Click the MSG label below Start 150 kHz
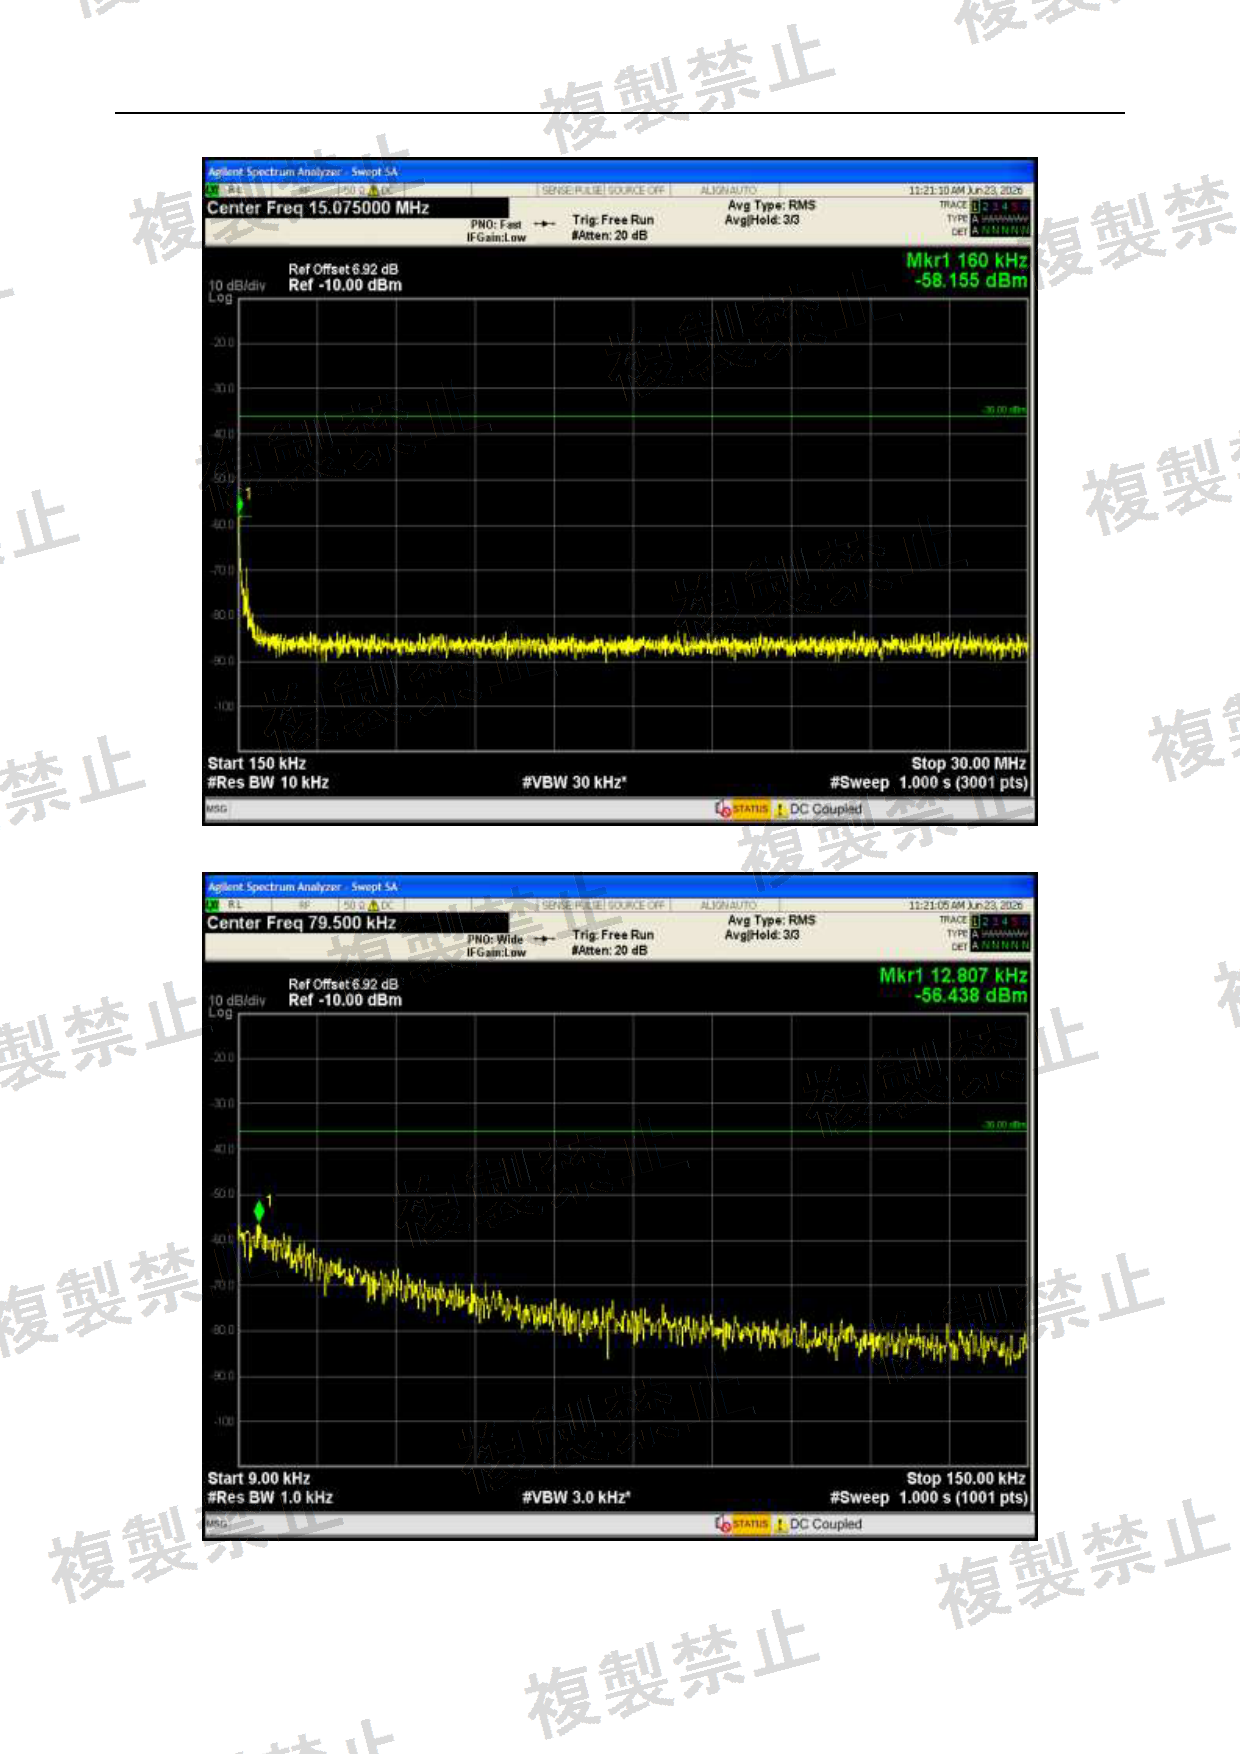The height and width of the screenshot is (1754, 1240). (x=217, y=809)
